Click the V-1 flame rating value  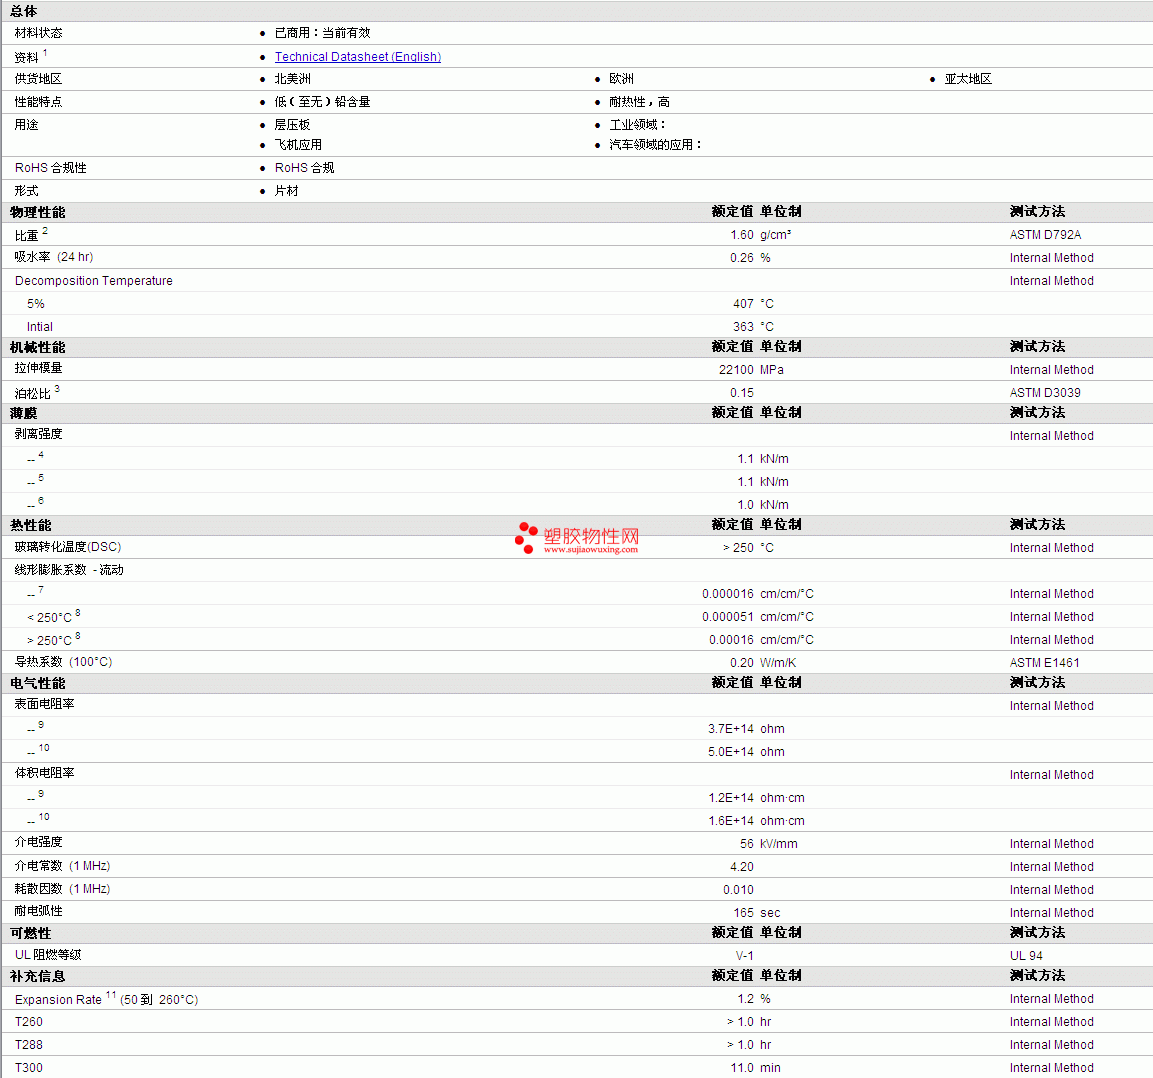pos(744,955)
